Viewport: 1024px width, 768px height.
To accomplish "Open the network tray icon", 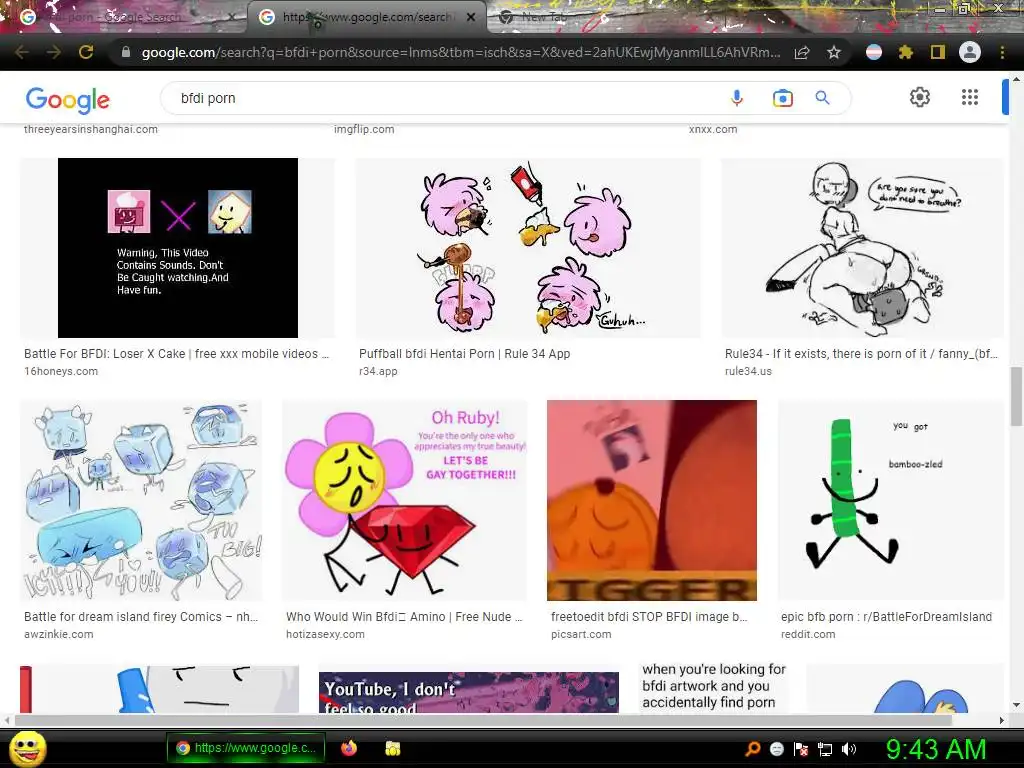I will (825, 749).
